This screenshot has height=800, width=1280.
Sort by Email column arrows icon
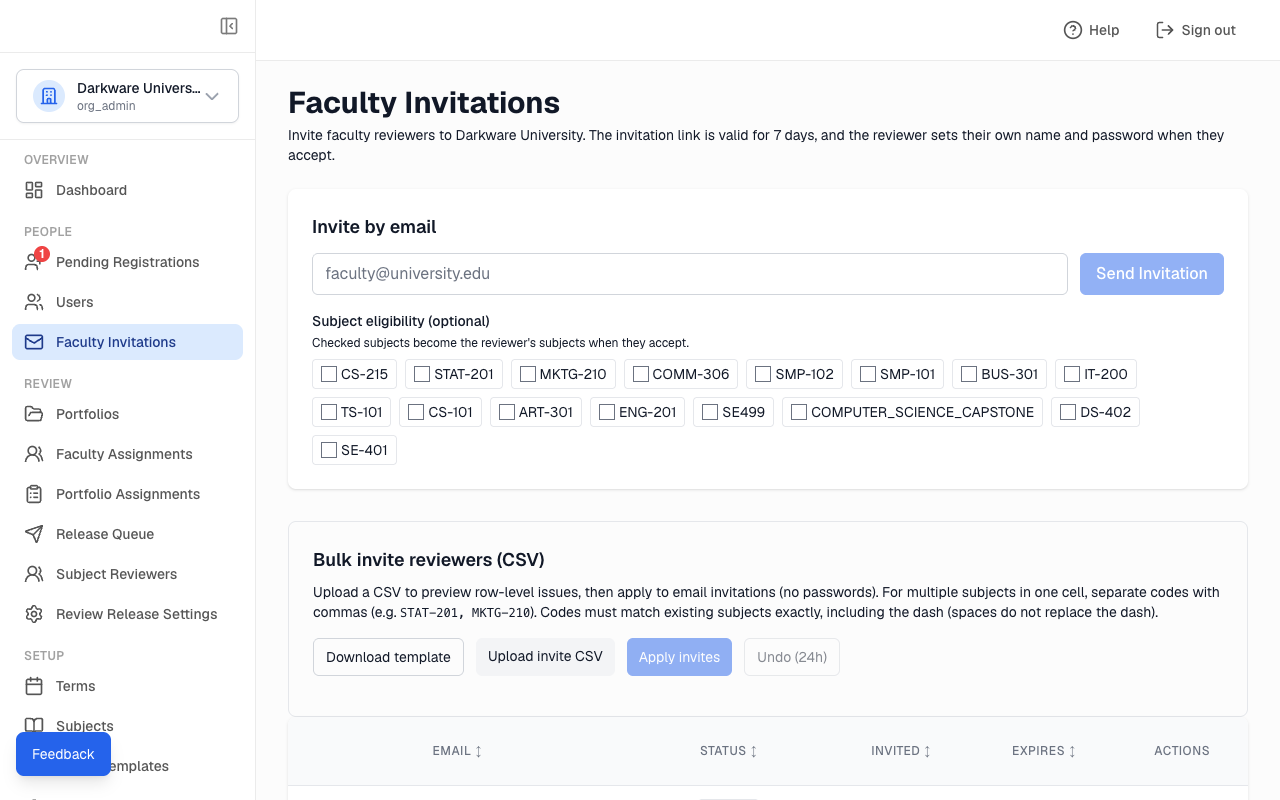[x=478, y=751]
